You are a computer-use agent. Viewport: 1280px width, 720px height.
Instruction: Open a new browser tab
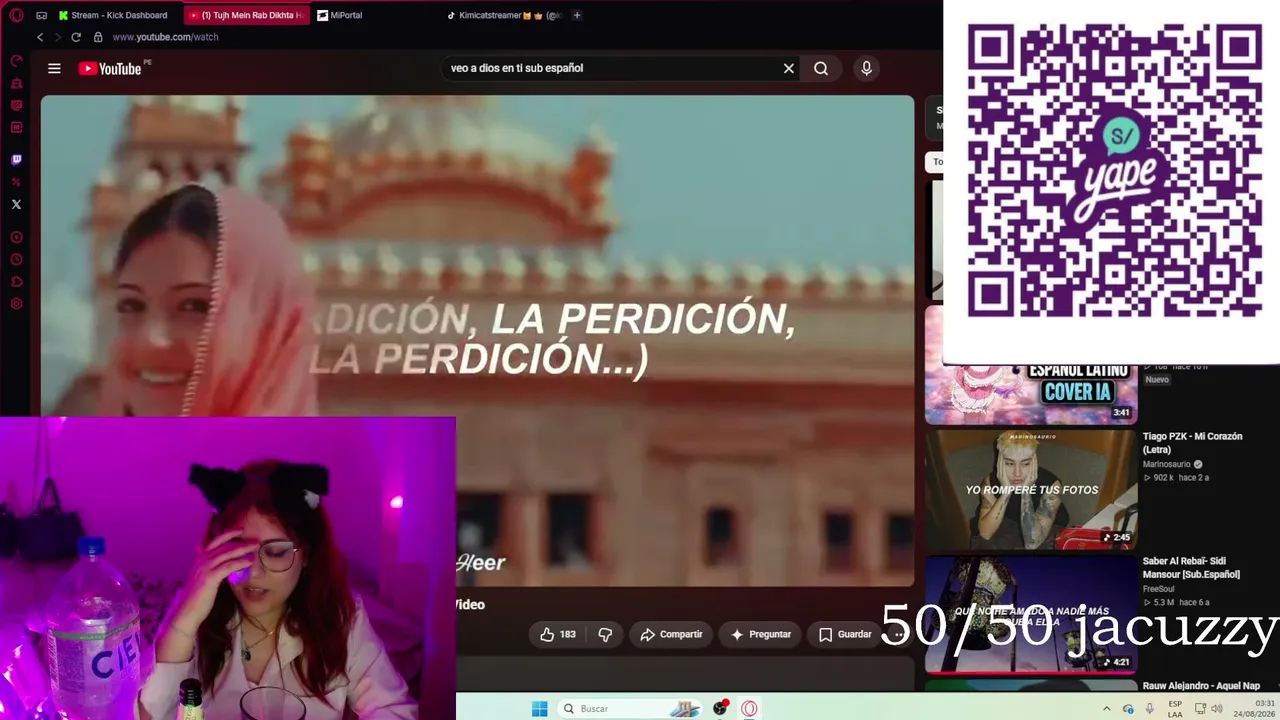pyautogui.click(x=577, y=15)
